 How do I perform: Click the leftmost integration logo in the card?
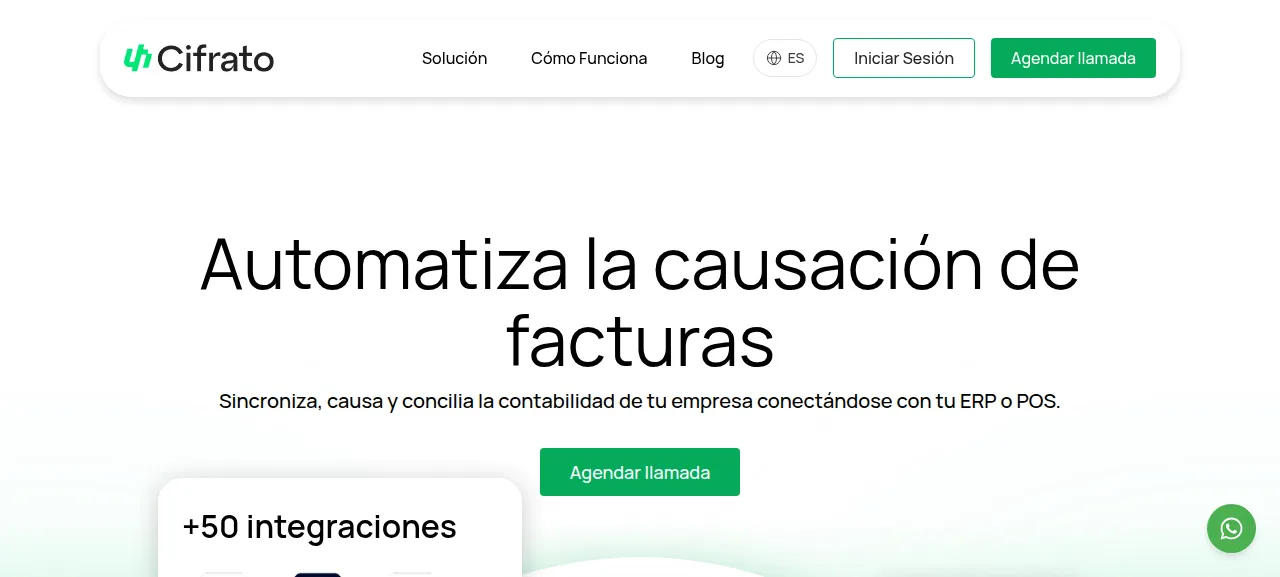(222, 574)
